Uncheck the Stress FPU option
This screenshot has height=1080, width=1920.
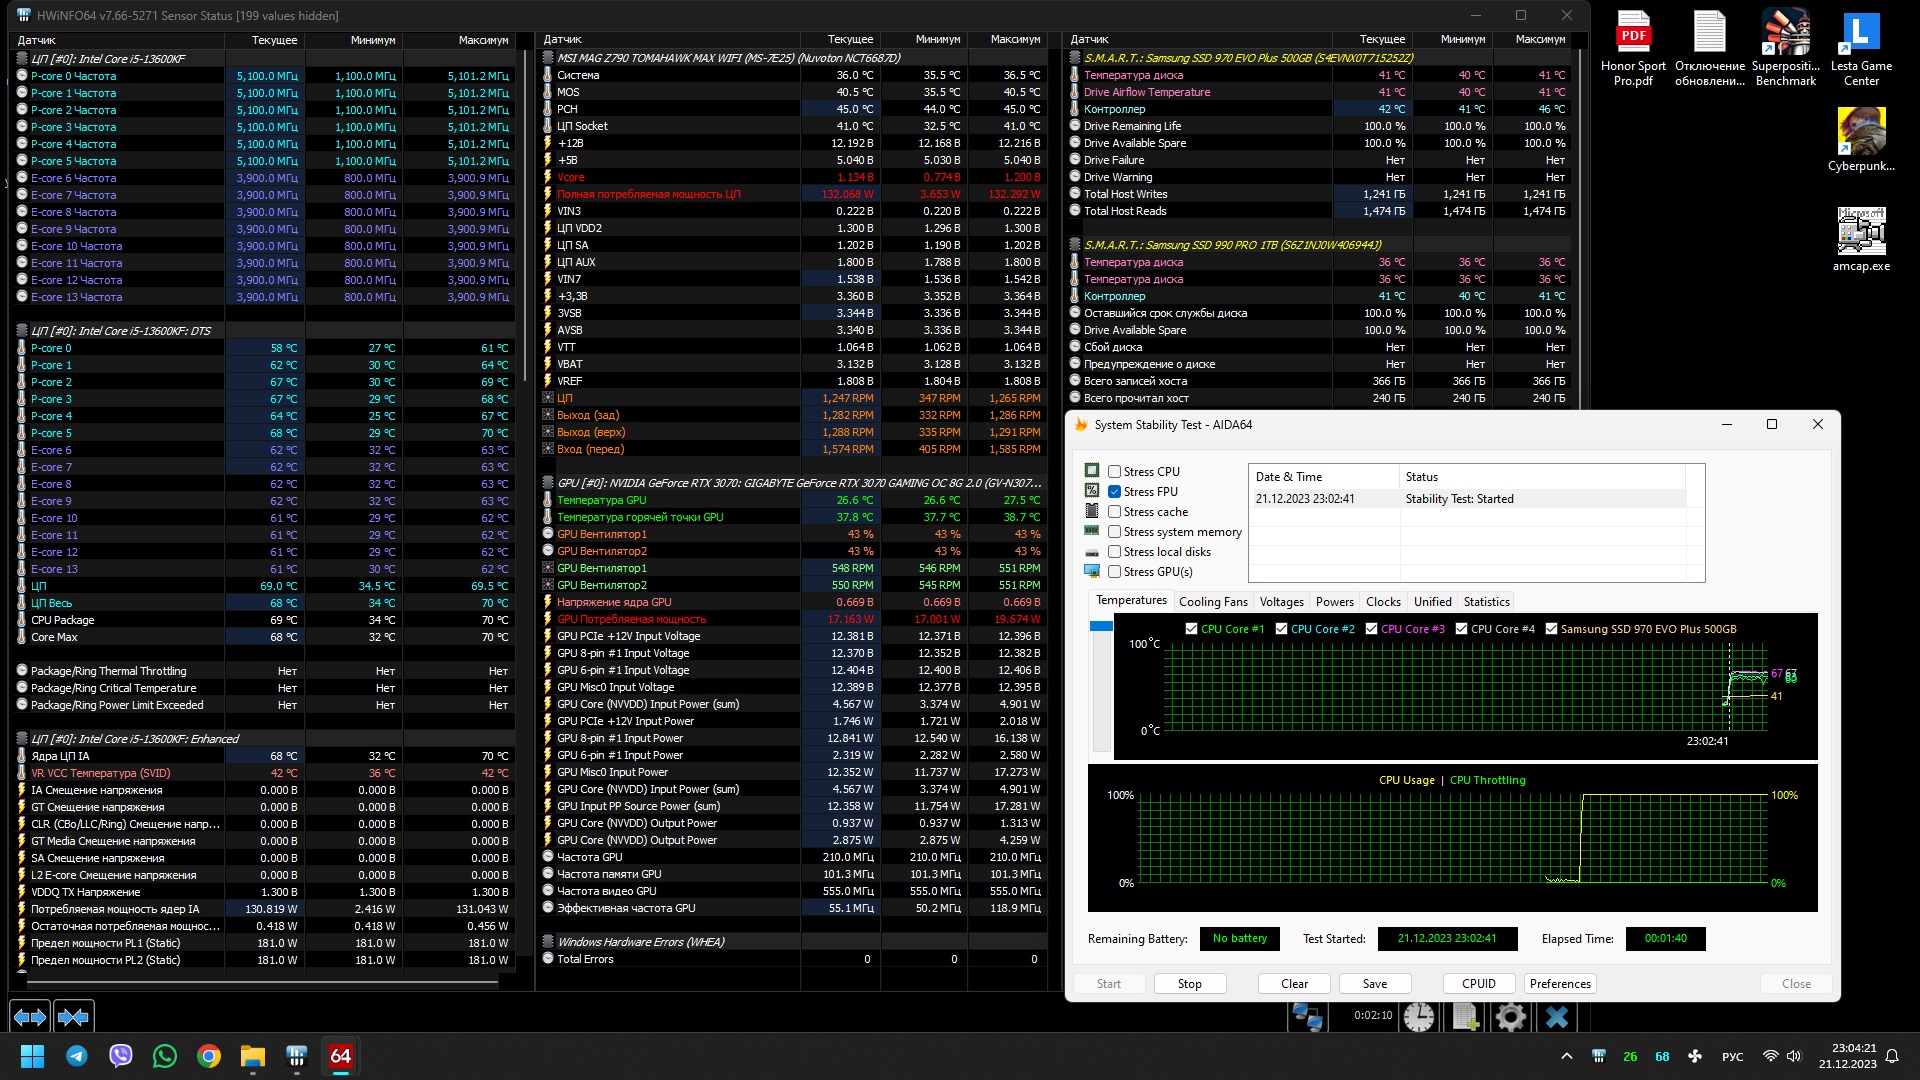[1114, 492]
